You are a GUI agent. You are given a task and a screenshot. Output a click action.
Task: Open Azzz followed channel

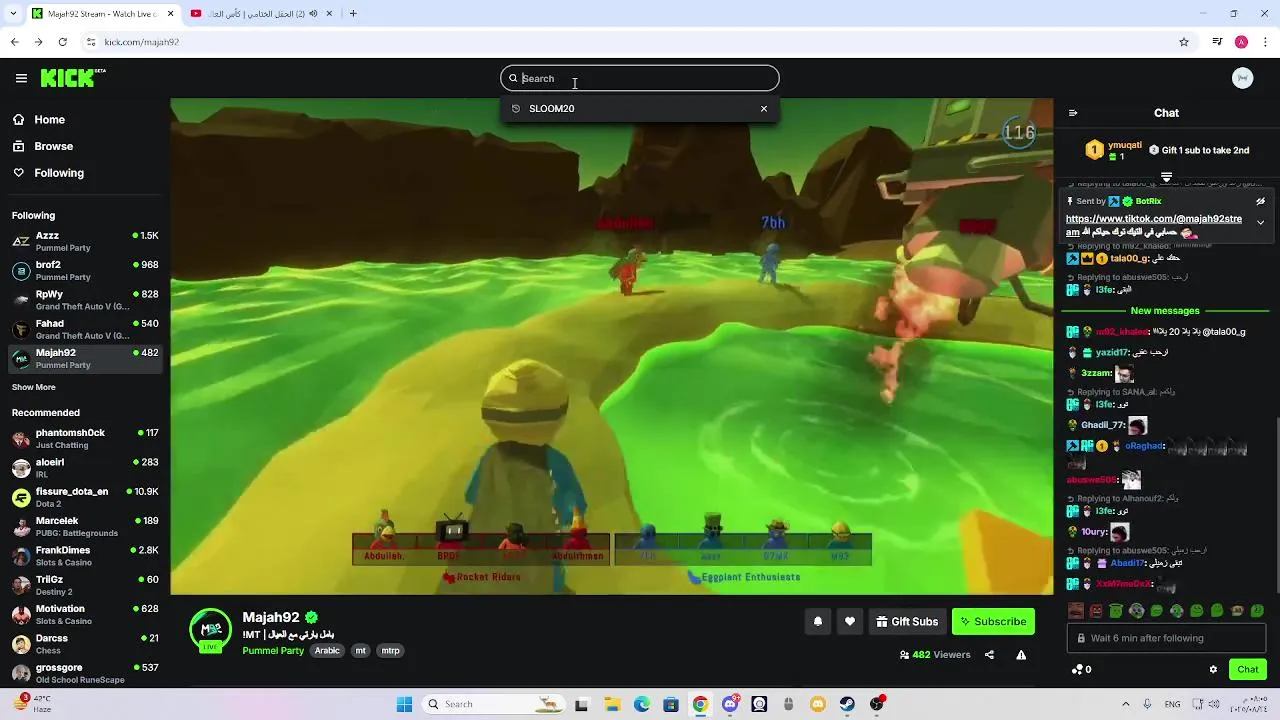(85, 241)
